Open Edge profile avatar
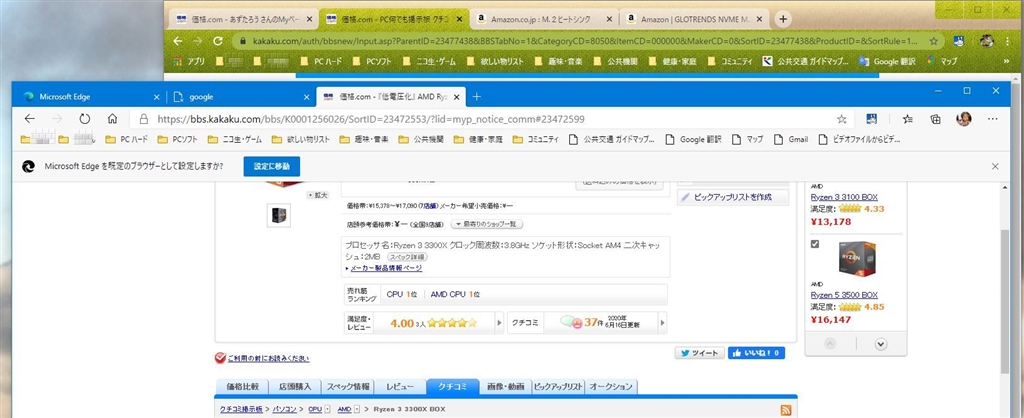 (964, 119)
